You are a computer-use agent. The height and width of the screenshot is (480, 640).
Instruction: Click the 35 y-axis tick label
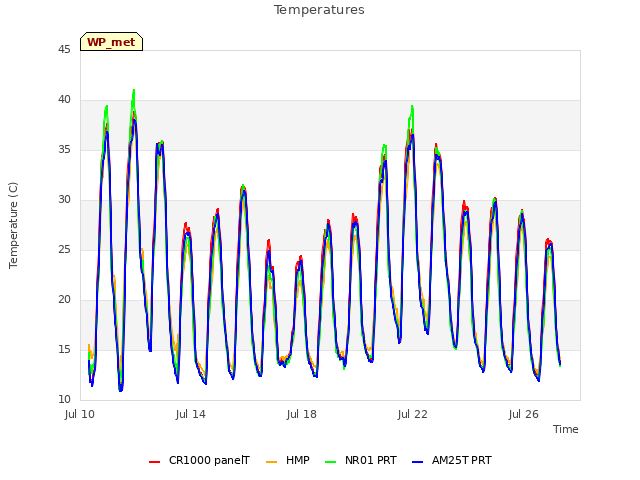[64, 150]
